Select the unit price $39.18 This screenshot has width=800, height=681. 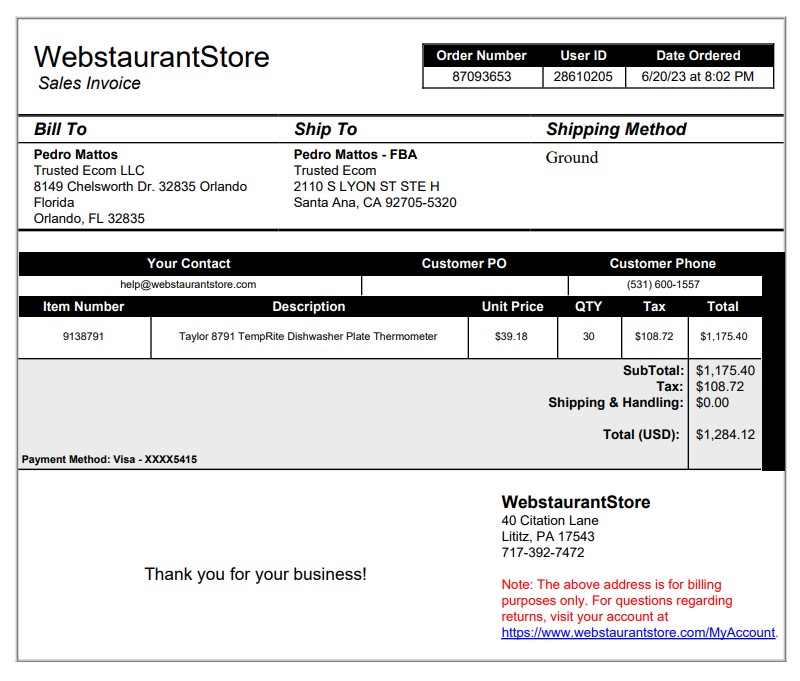pos(511,337)
